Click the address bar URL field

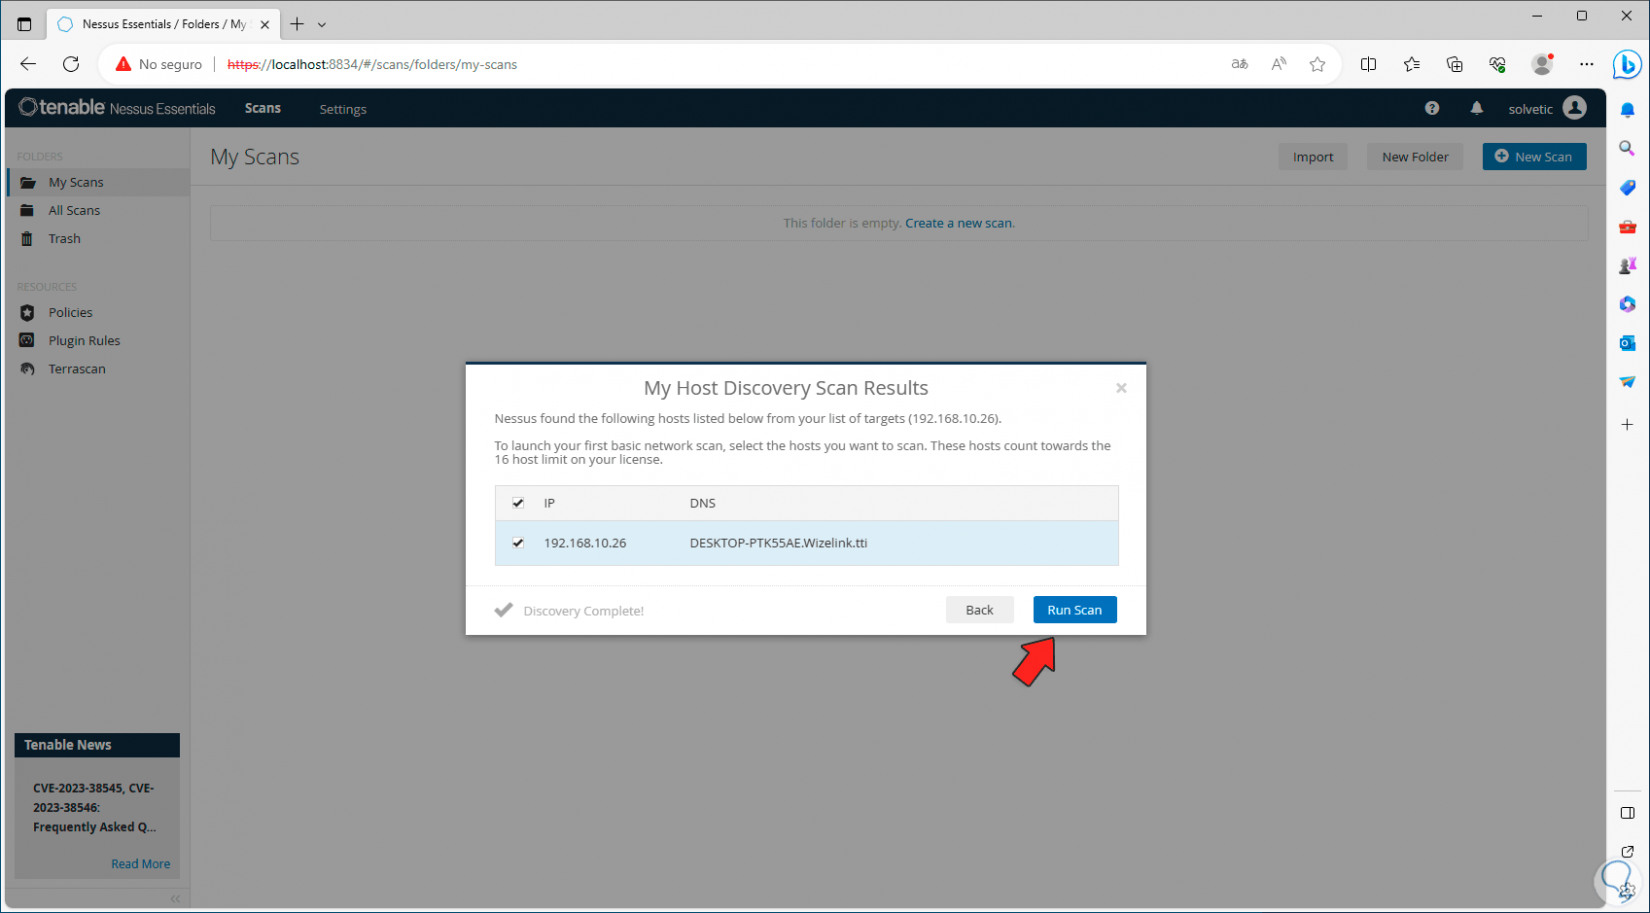tap(720, 64)
